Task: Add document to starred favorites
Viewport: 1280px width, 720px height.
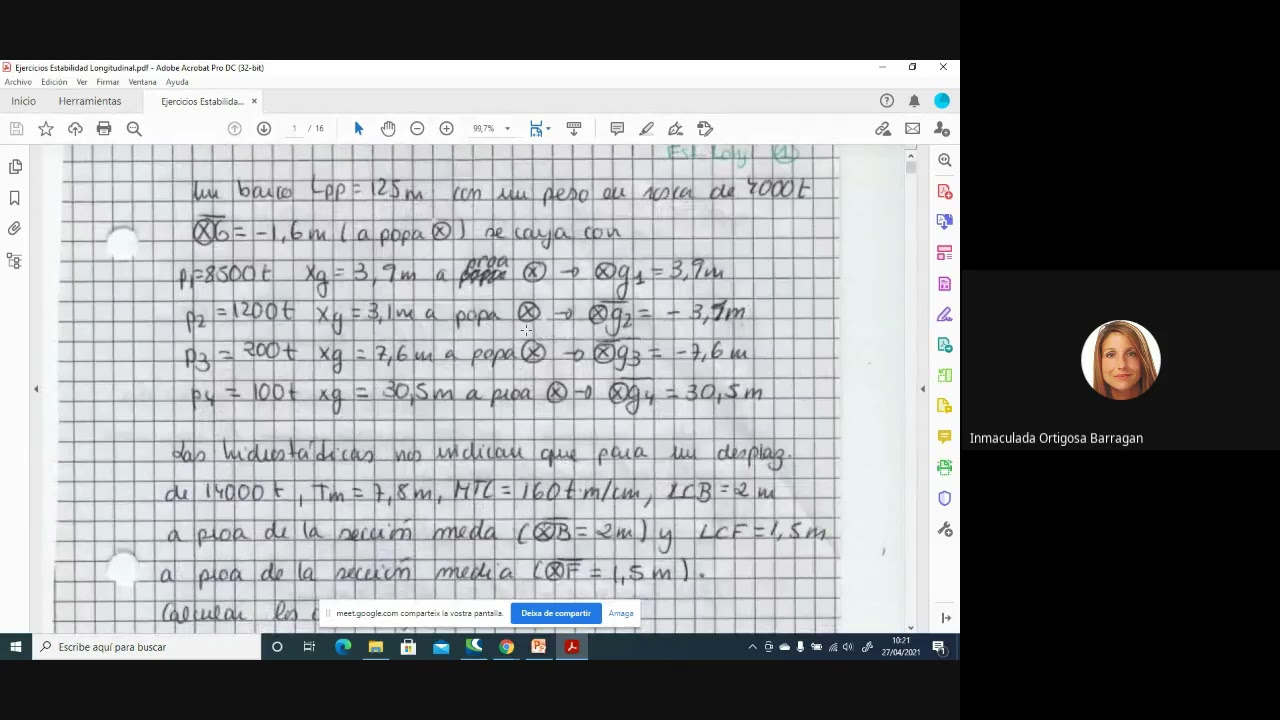Action: click(46, 128)
